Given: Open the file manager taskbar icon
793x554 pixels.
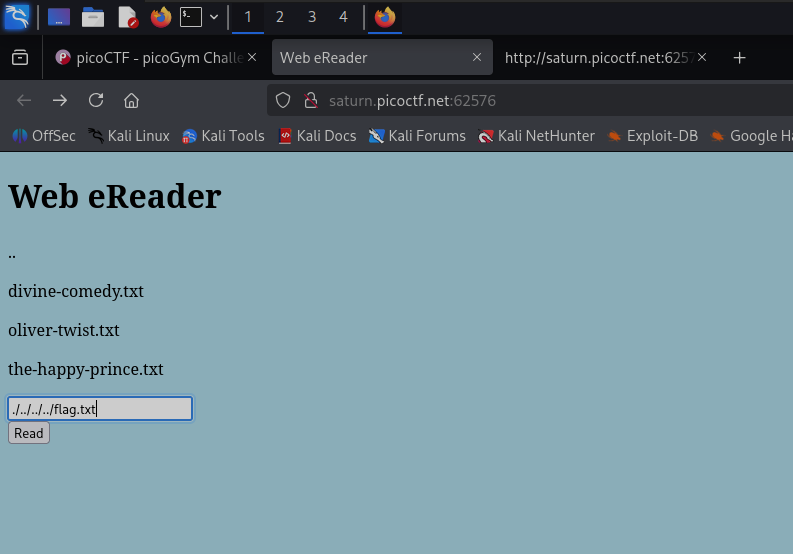Looking at the screenshot, I should tap(93, 17).
